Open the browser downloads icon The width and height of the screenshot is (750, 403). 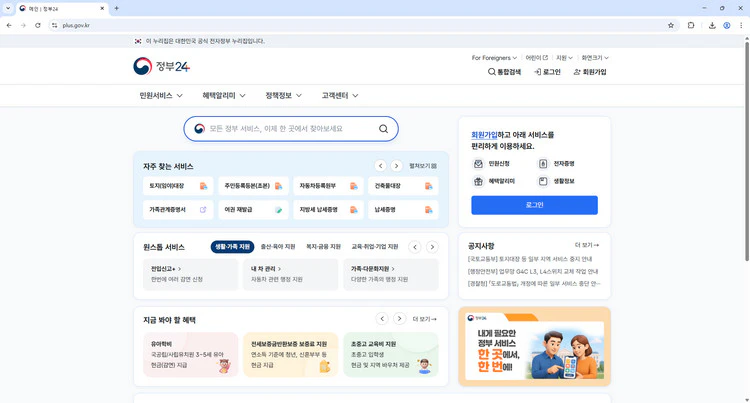[x=712, y=25]
